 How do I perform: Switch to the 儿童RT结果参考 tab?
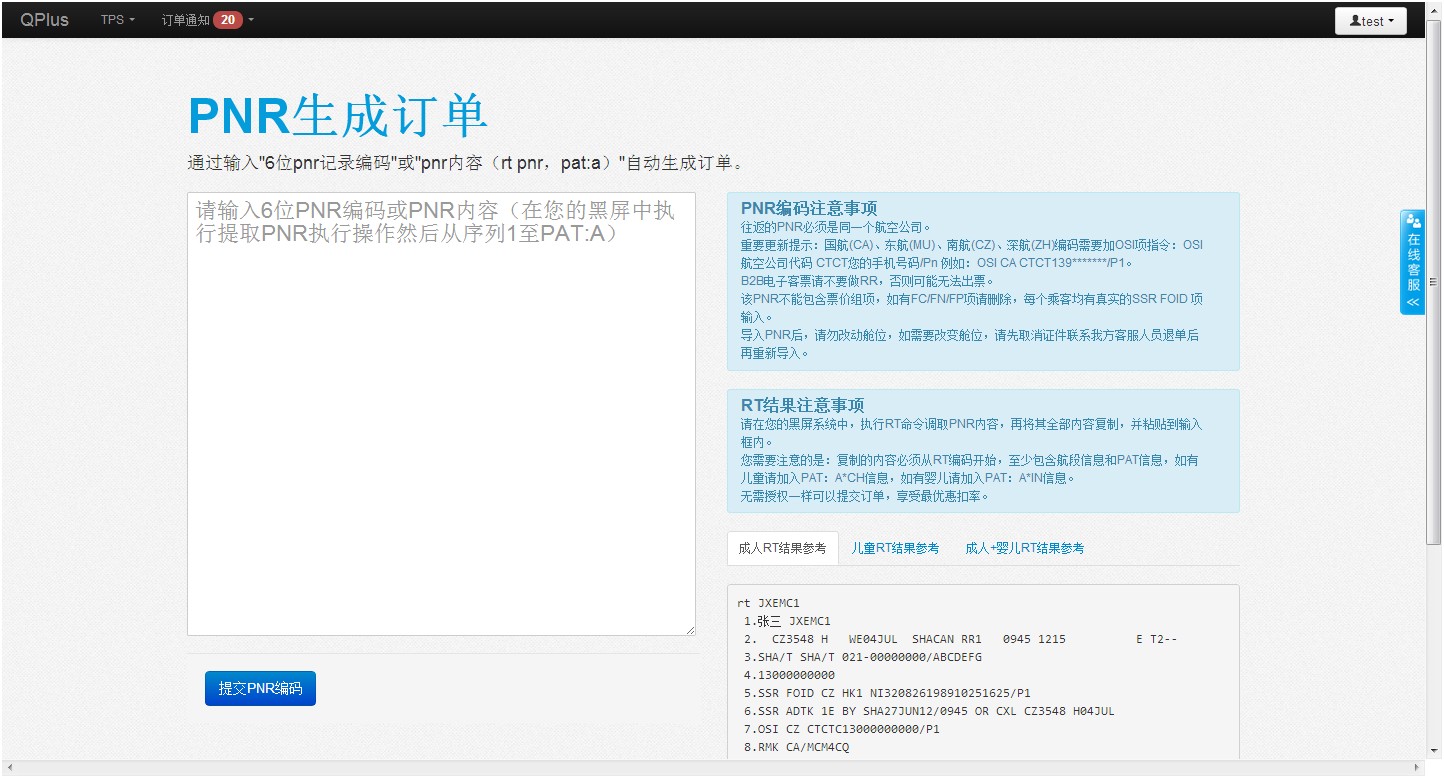[895, 548]
